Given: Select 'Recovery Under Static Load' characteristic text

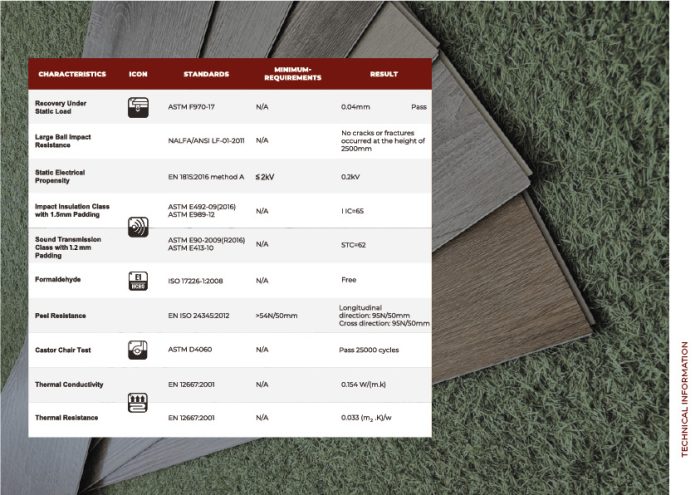Looking at the screenshot, I should tap(61, 107).
